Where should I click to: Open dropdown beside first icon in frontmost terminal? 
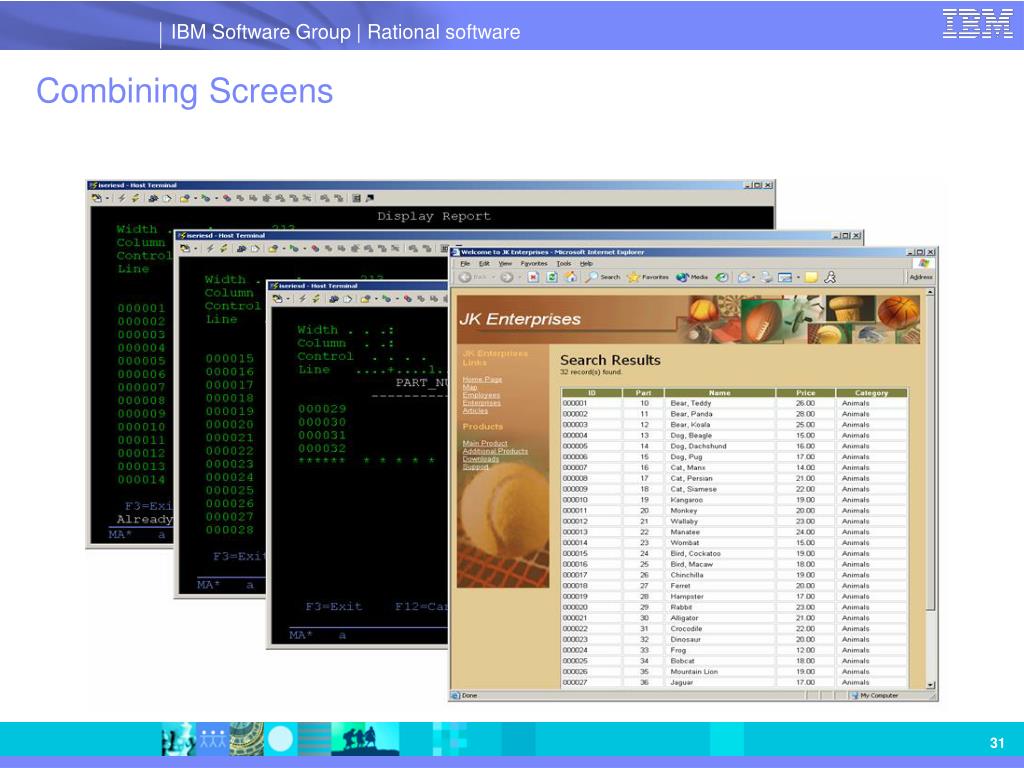(x=288, y=299)
